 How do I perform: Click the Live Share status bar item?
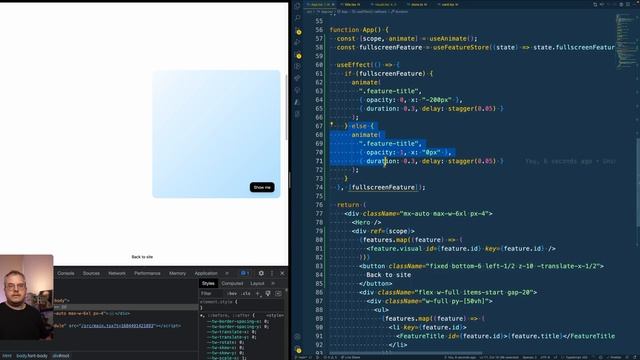(x=350, y=358)
